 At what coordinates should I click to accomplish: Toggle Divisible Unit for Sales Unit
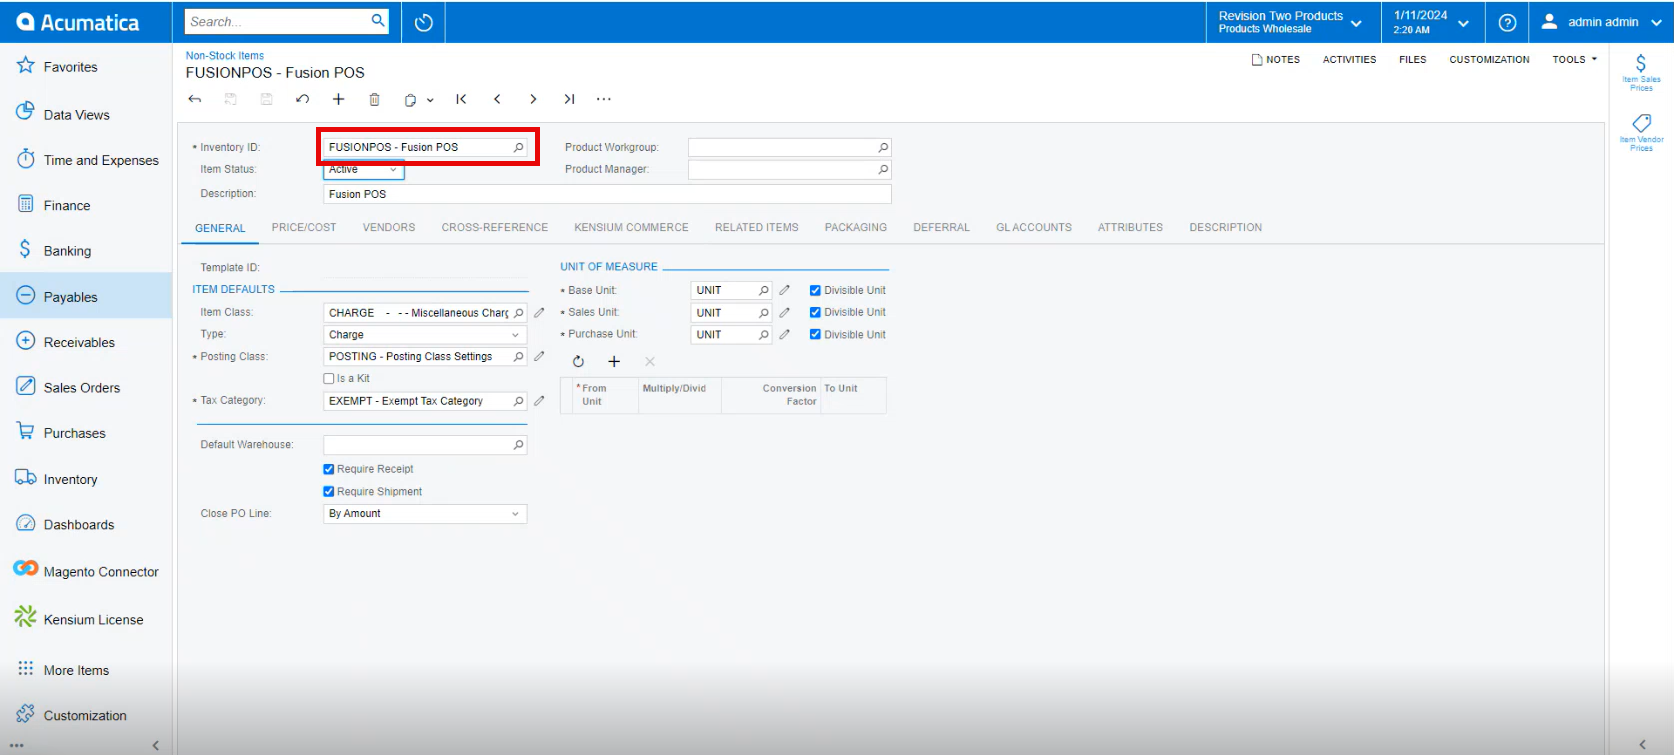[815, 313]
